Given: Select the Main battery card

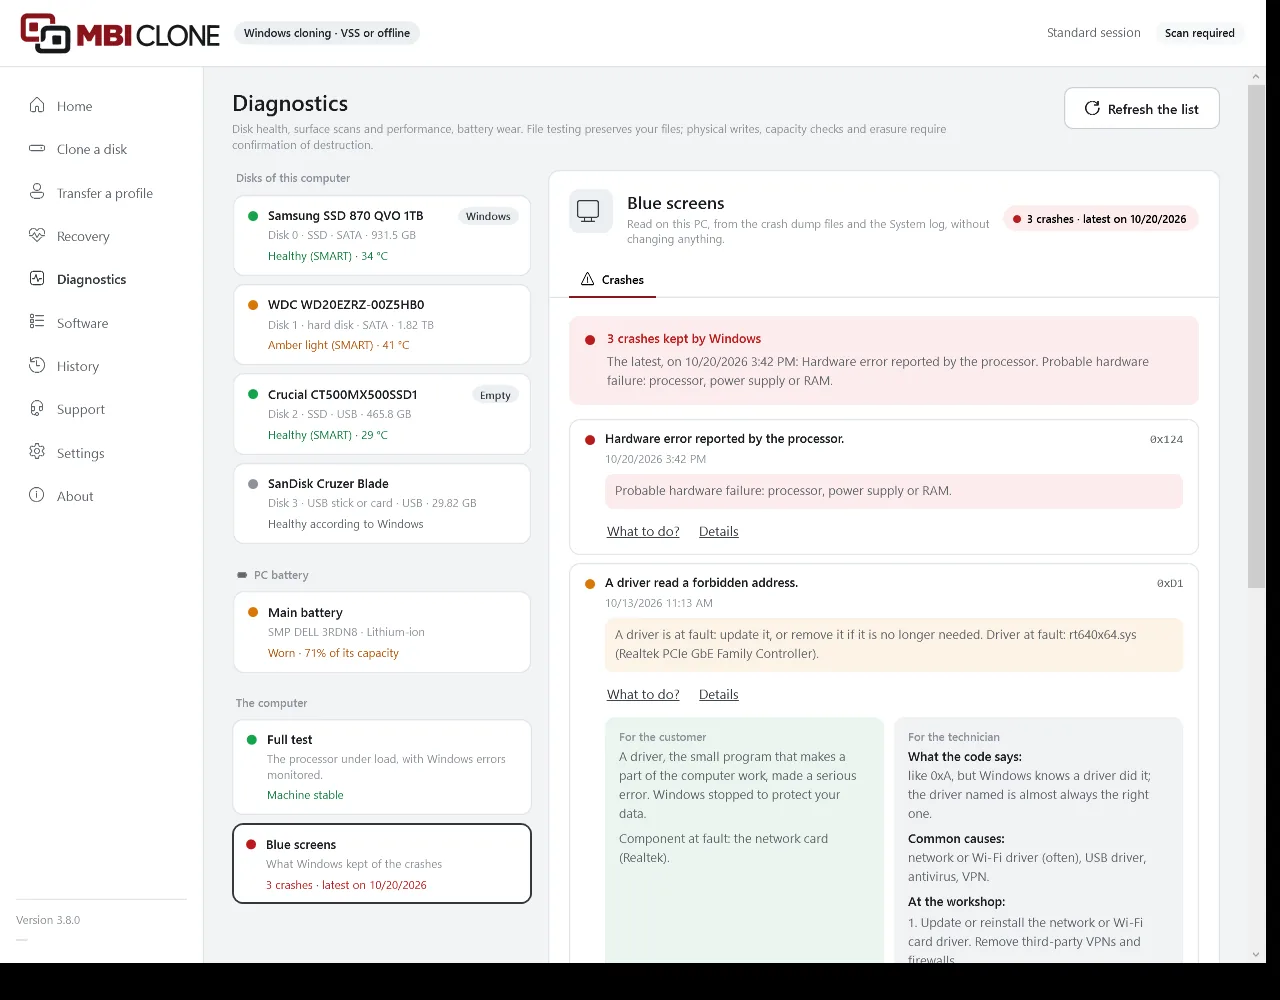Looking at the screenshot, I should [x=382, y=632].
